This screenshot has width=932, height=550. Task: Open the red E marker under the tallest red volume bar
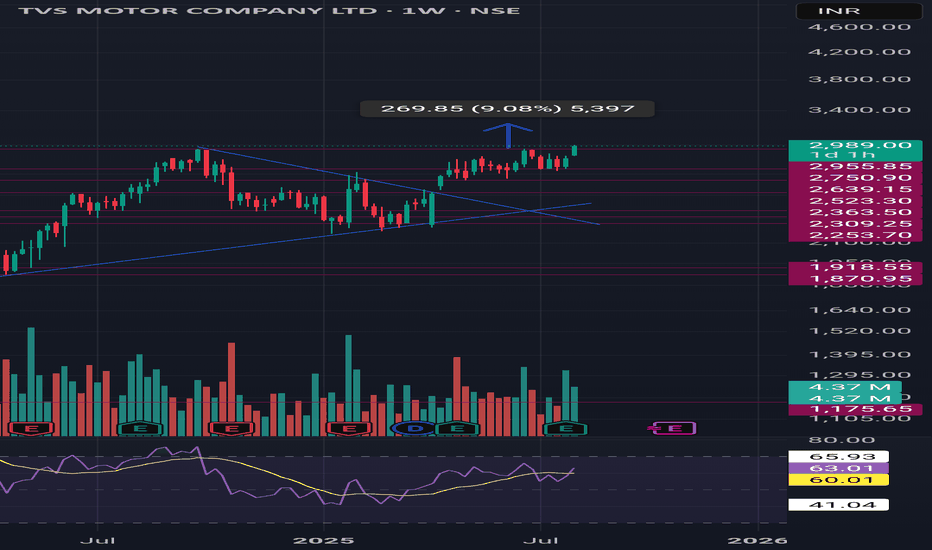pos(231,428)
